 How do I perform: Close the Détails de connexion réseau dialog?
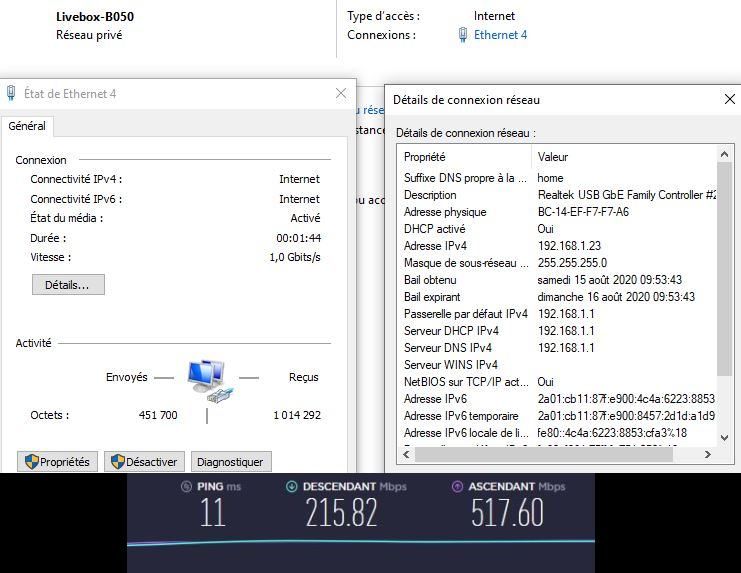tap(729, 100)
